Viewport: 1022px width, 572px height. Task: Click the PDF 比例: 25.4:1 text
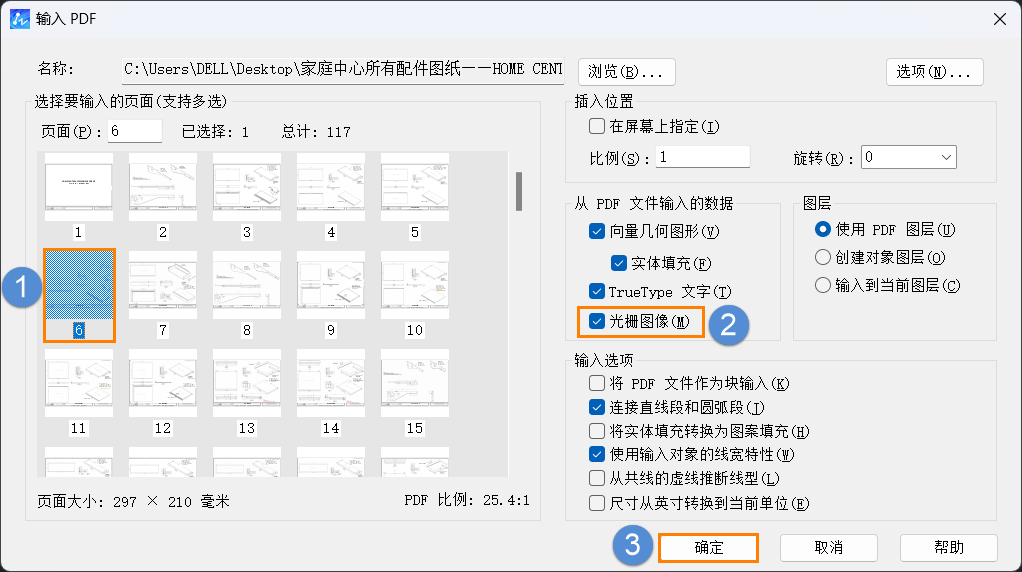[x=467, y=500]
